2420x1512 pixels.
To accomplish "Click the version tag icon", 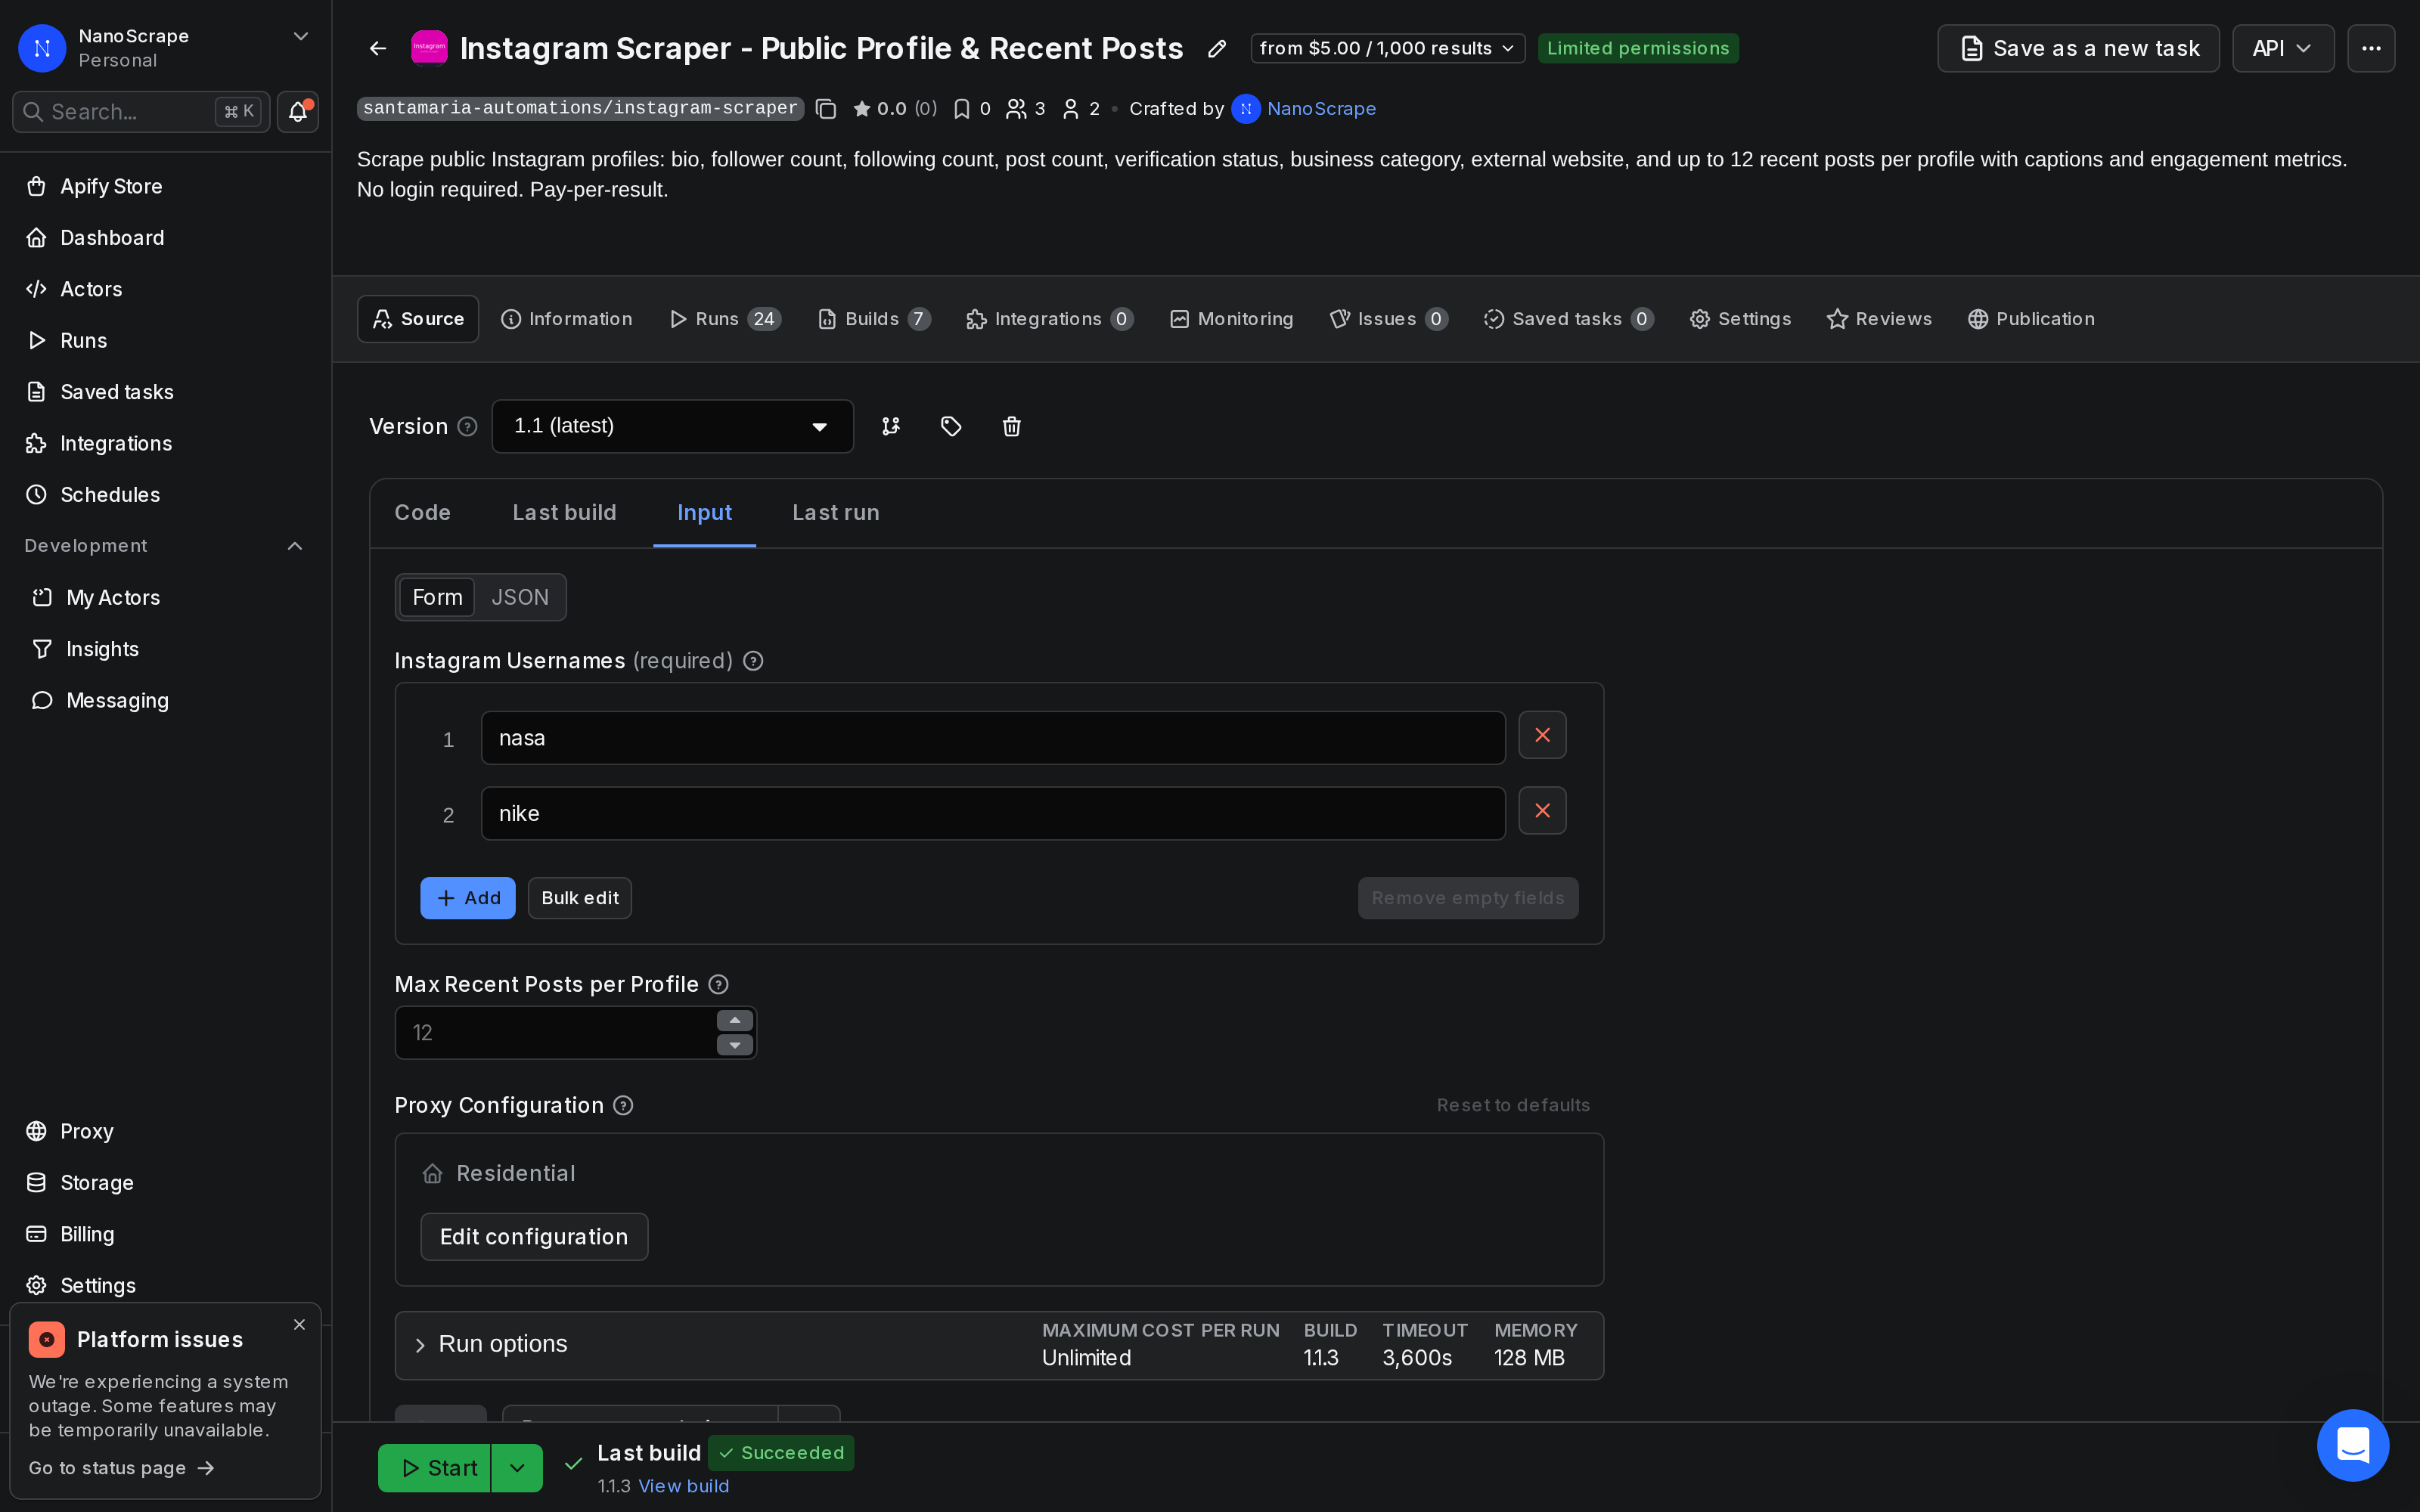I will coord(951,426).
